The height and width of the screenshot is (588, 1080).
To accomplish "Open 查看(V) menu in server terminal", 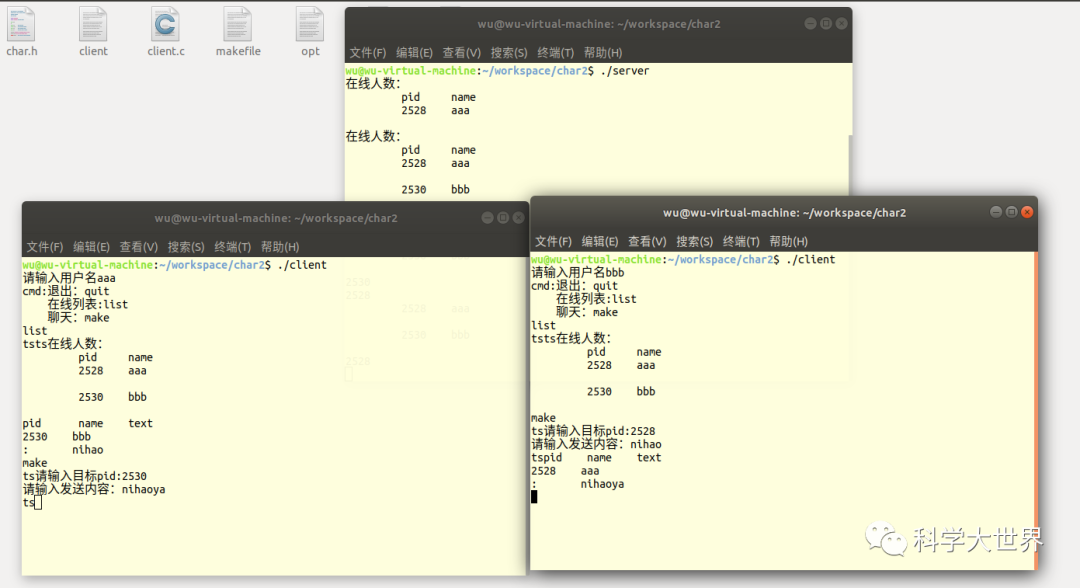I will click(461, 52).
